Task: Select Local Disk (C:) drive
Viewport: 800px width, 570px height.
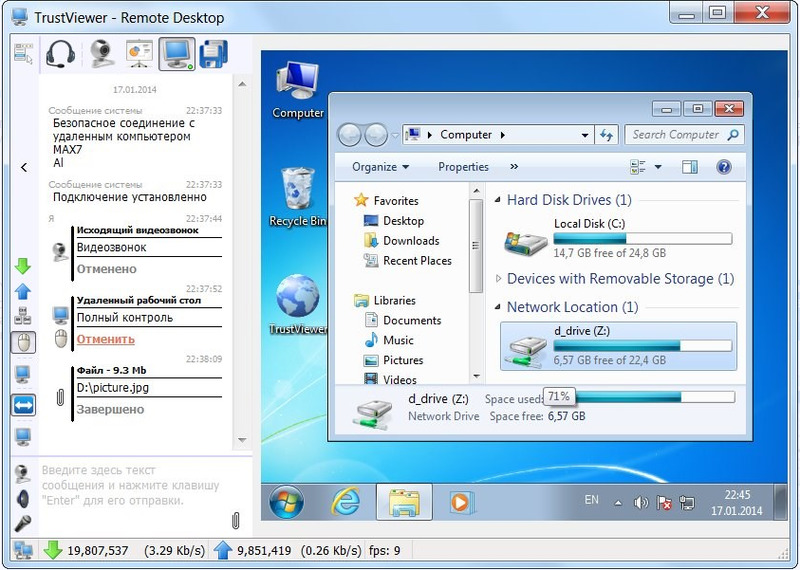Action: pos(617,238)
